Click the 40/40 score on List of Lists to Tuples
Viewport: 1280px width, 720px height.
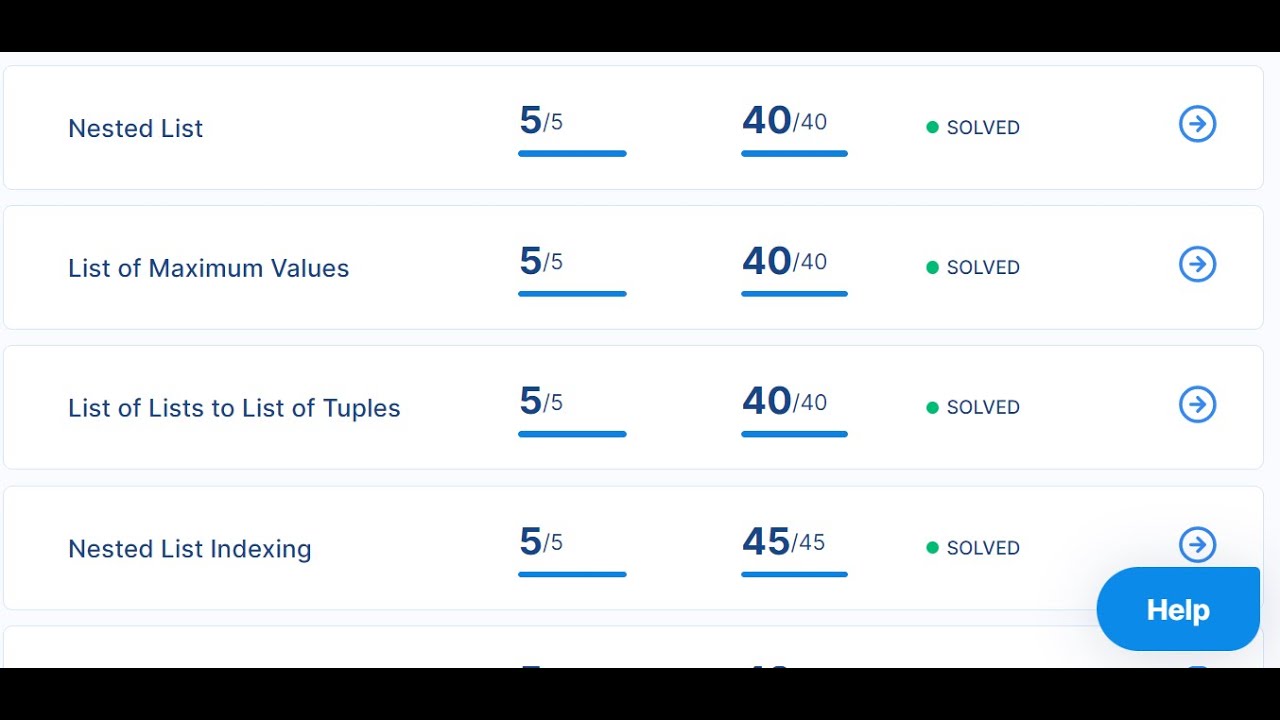click(x=784, y=401)
